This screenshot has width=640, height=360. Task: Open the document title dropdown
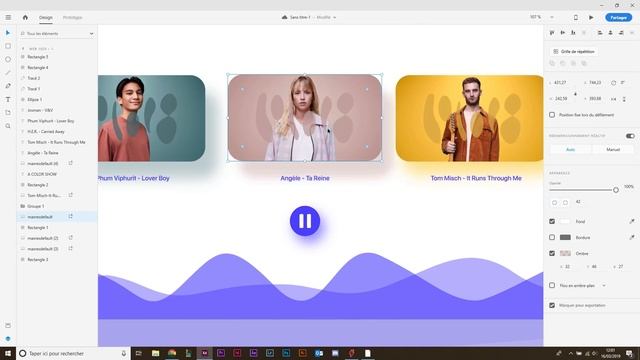pyautogui.click(x=334, y=18)
